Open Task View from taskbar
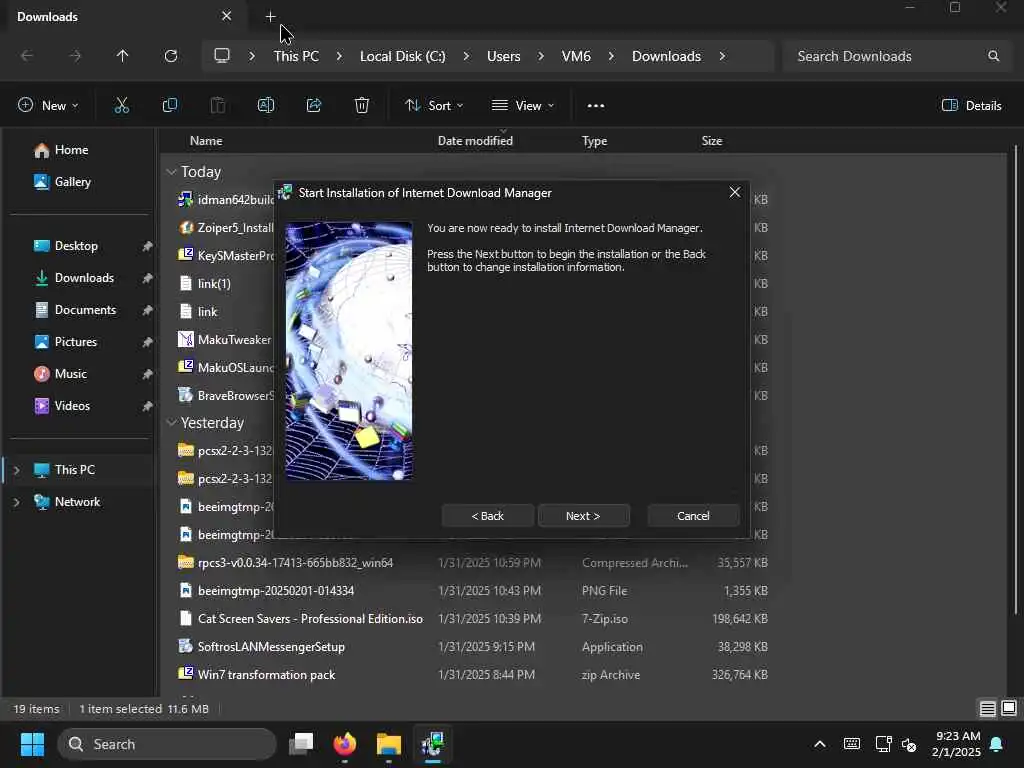Screen dimensions: 1024x768 coord(301,744)
